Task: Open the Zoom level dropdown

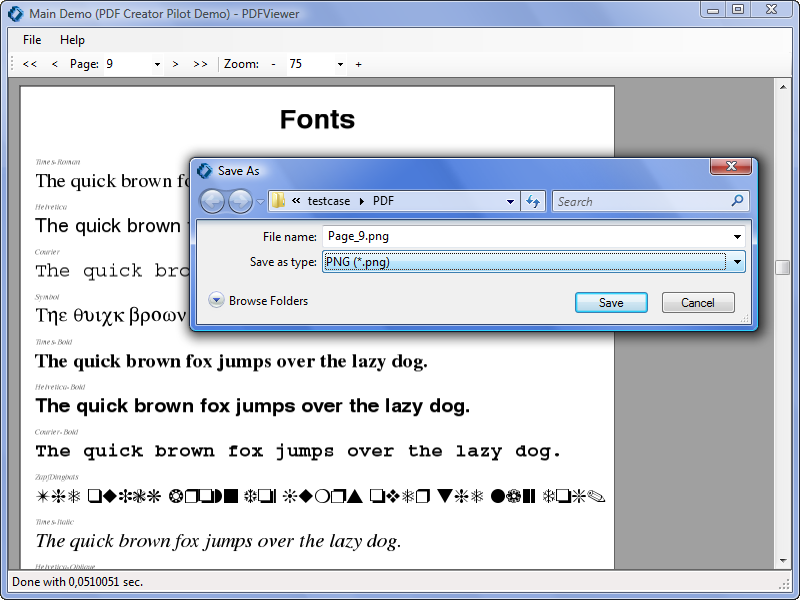Action: point(340,64)
